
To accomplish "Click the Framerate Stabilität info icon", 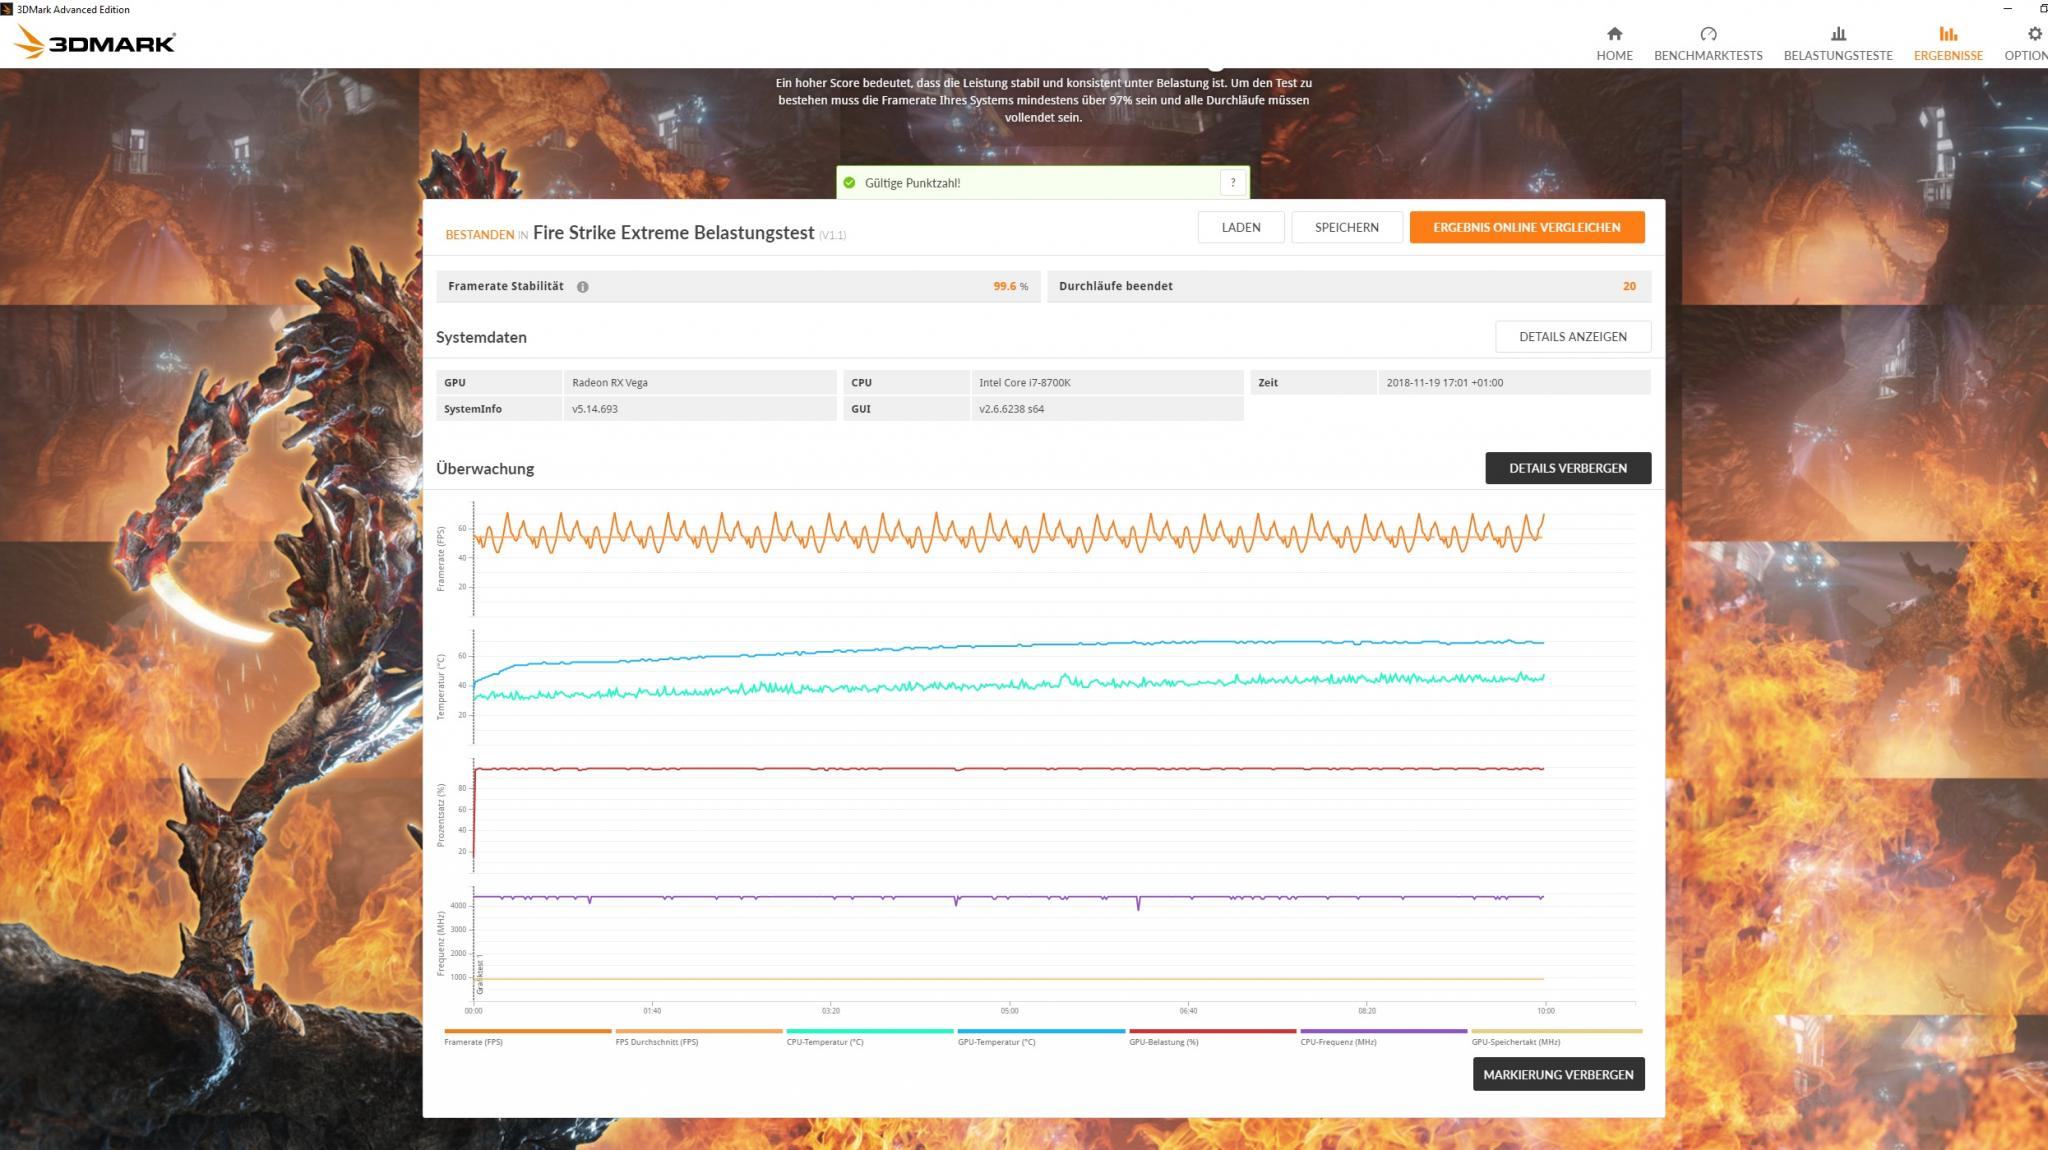I will tap(583, 287).
